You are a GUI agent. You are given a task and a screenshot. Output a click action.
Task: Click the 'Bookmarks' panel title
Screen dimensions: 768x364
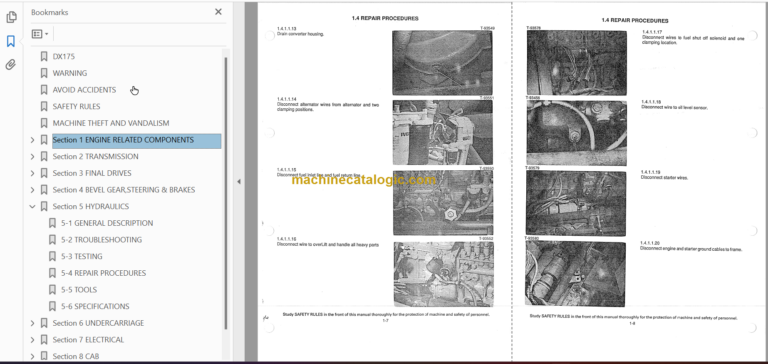[x=49, y=12]
